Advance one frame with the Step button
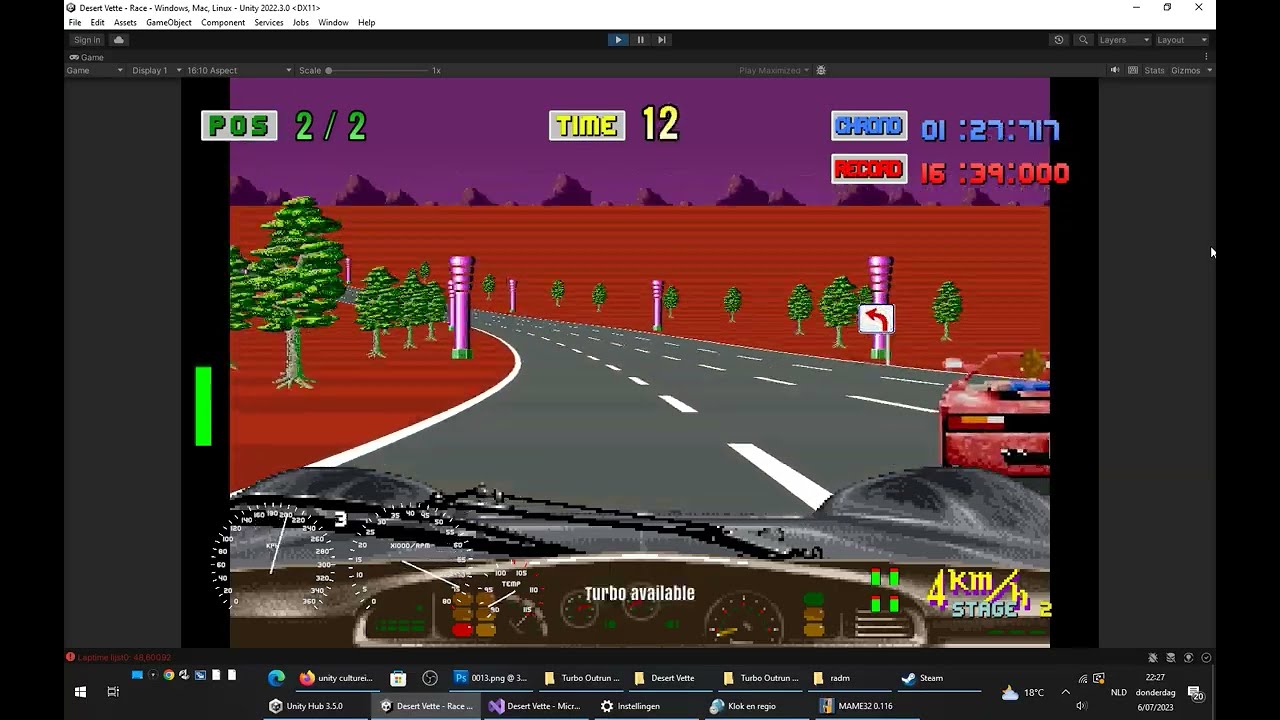The height and width of the screenshot is (720, 1280). pyautogui.click(x=662, y=40)
